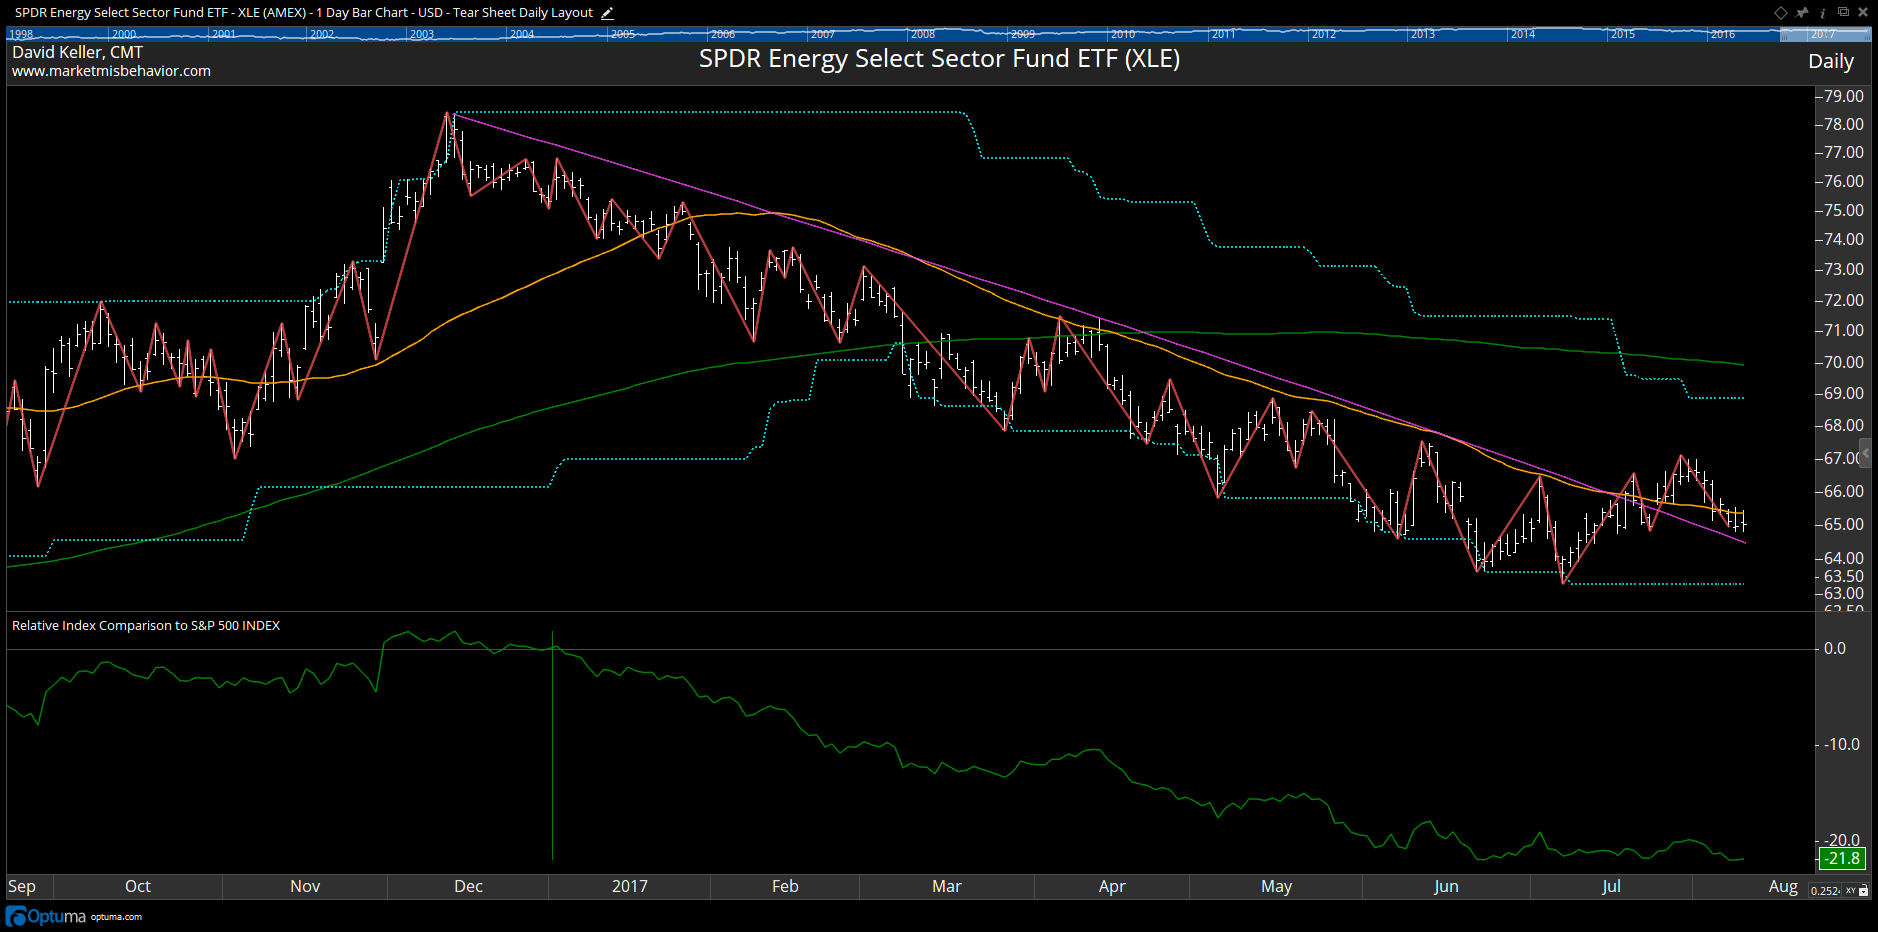Click the Optuma logo at bottom left
Screen dimensions: 1878x932
[46, 916]
